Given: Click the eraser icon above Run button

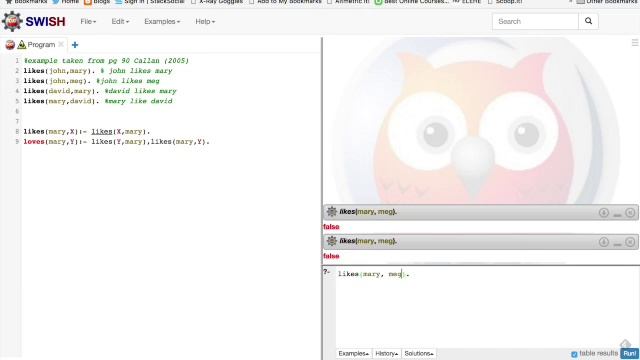Looking at the screenshot, I should click(x=625, y=343).
